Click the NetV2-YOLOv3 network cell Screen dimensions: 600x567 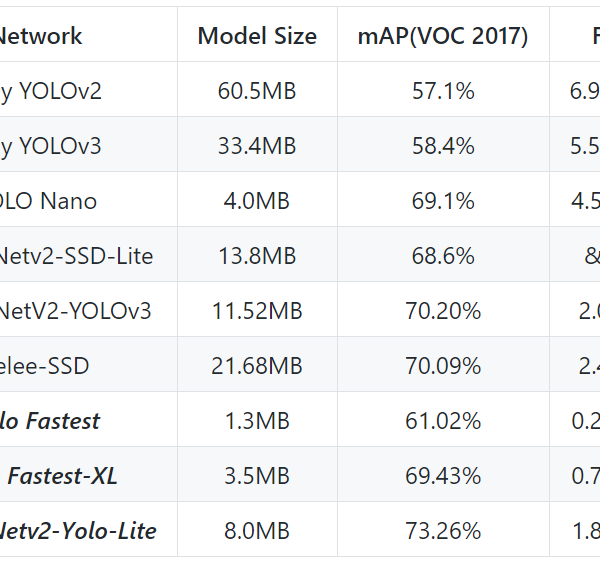pos(75,311)
